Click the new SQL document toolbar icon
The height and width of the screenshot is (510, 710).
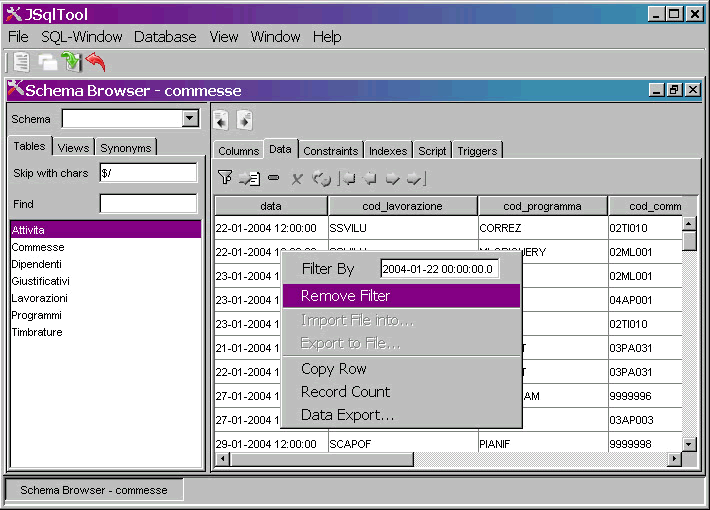click(21, 63)
